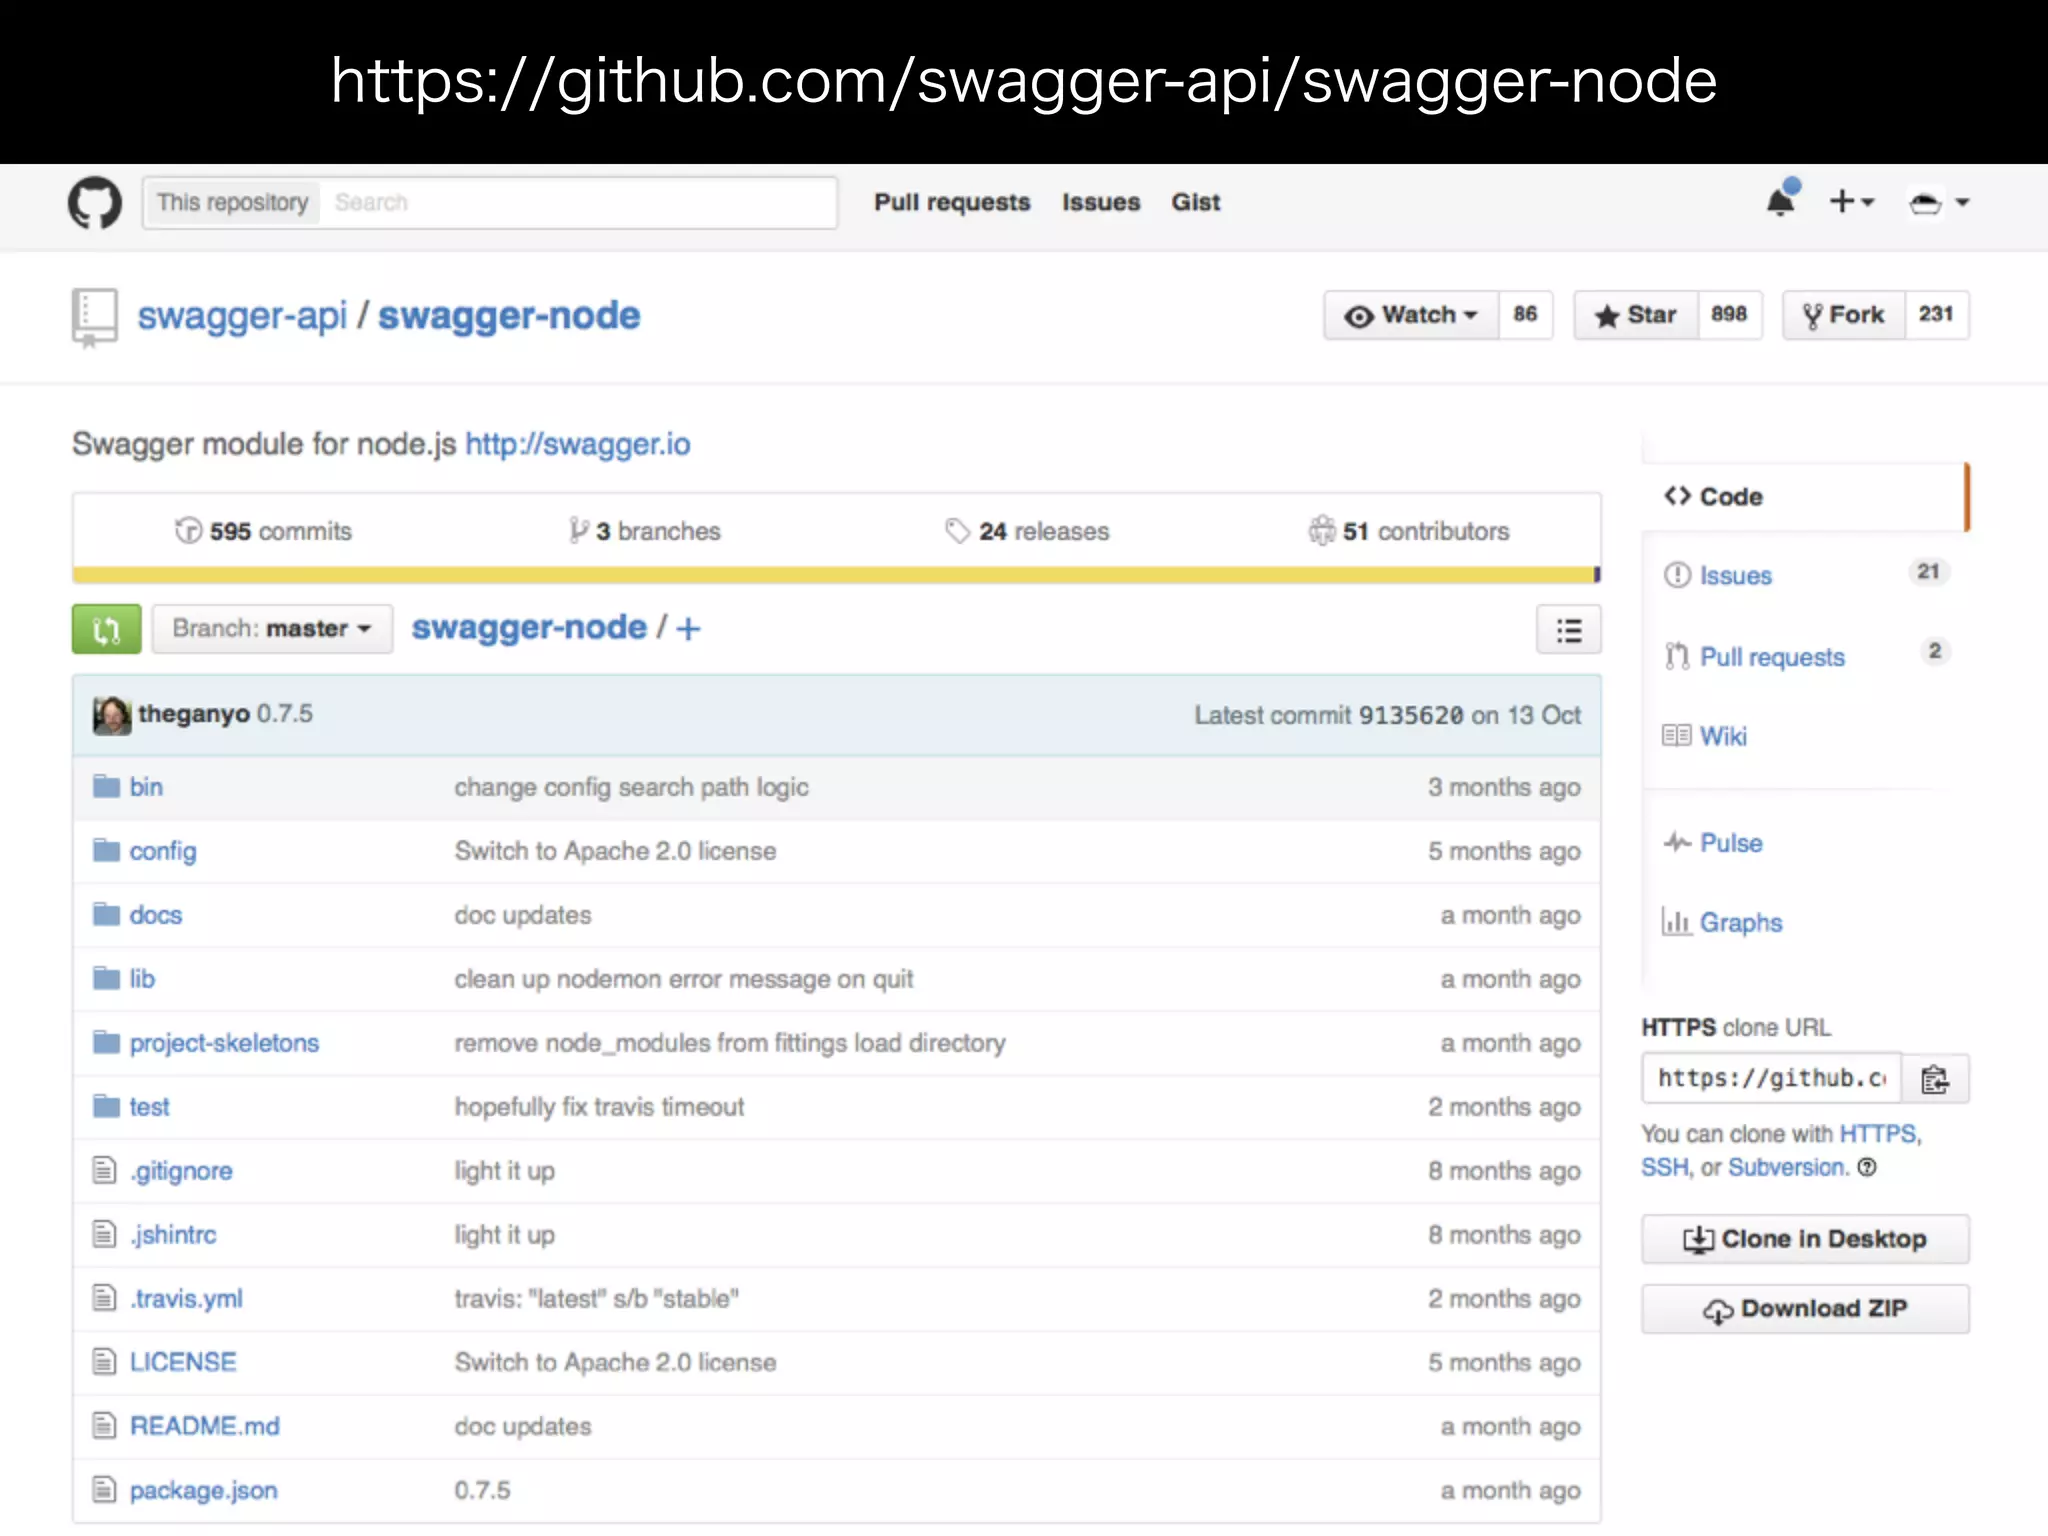The image size is (2048, 1536).
Task: Click Clone in Desktop button
Action: [x=1805, y=1239]
